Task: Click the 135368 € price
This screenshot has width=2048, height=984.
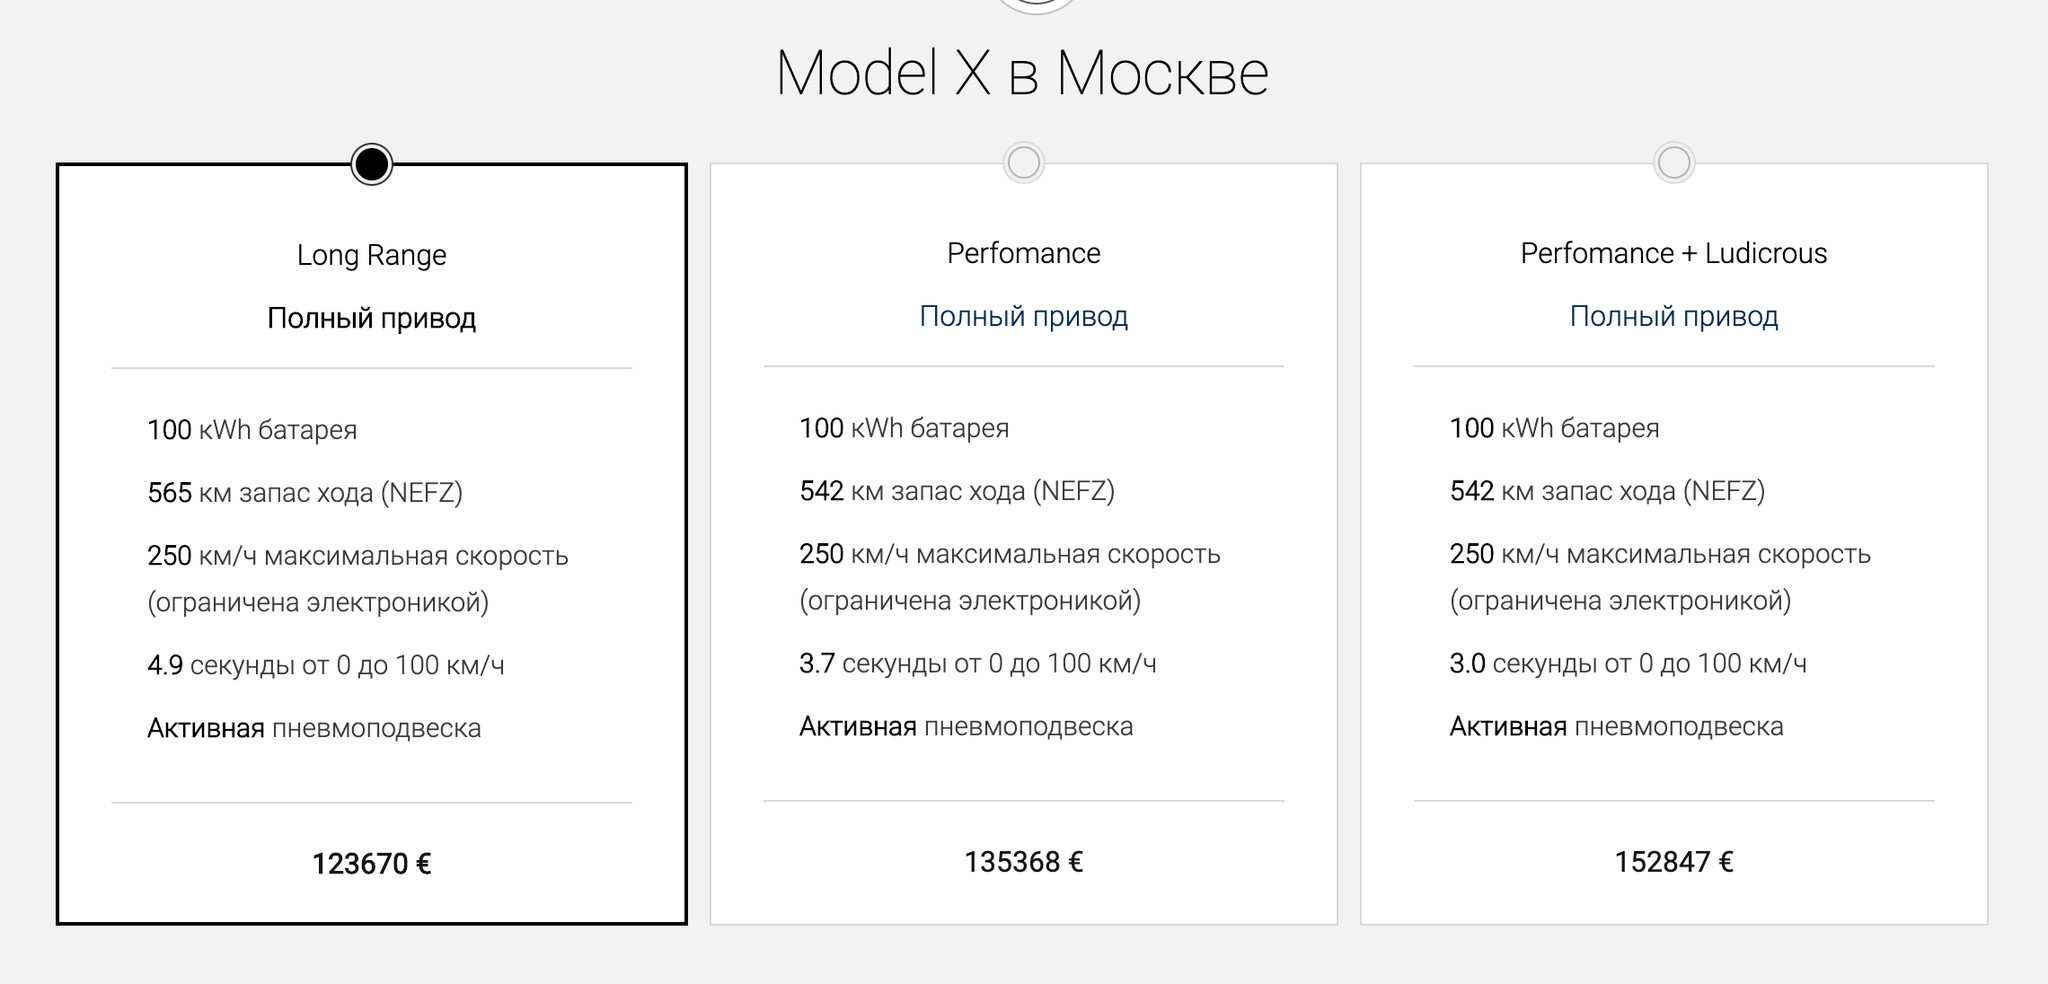Action: (x=1024, y=862)
